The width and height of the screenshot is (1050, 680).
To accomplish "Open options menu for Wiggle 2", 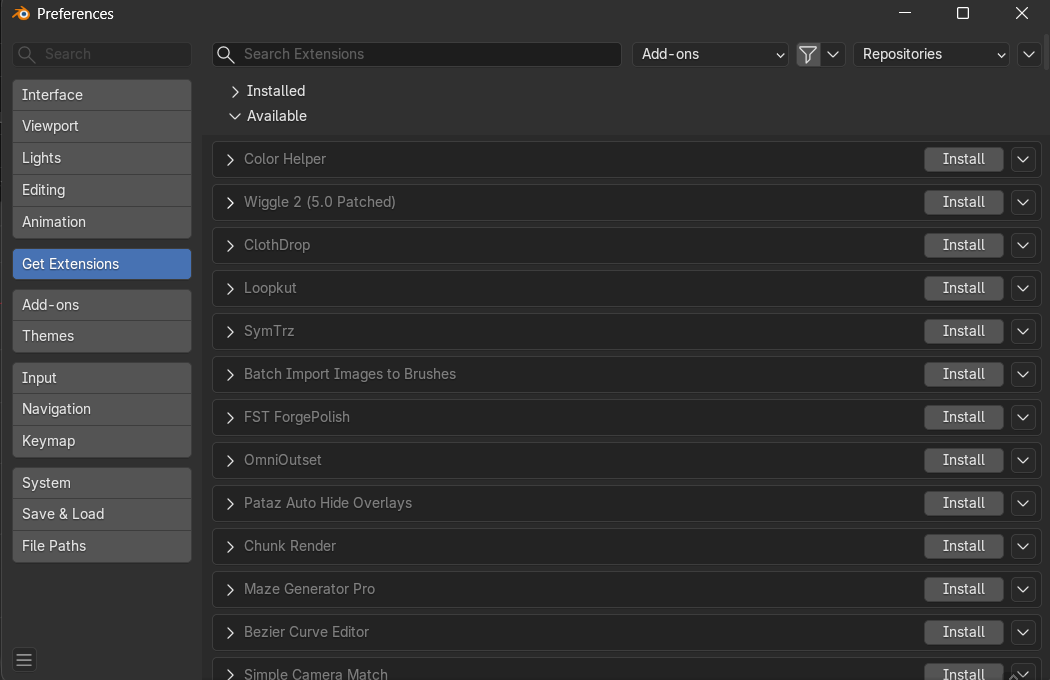I will (x=1023, y=202).
